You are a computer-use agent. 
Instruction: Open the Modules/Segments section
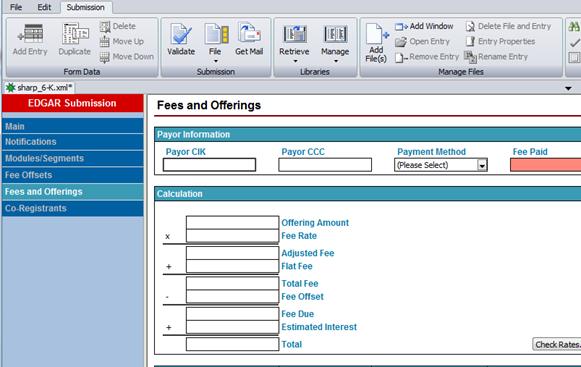(73, 158)
